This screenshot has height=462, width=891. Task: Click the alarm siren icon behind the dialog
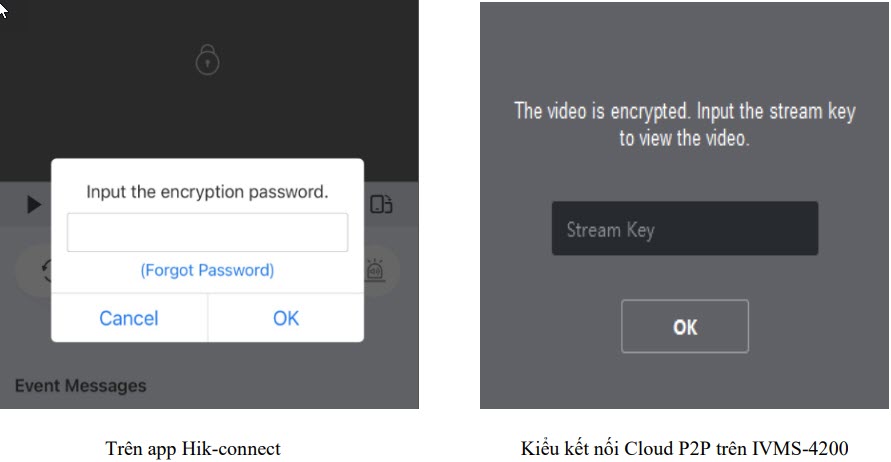pyautogui.click(x=376, y=270)
